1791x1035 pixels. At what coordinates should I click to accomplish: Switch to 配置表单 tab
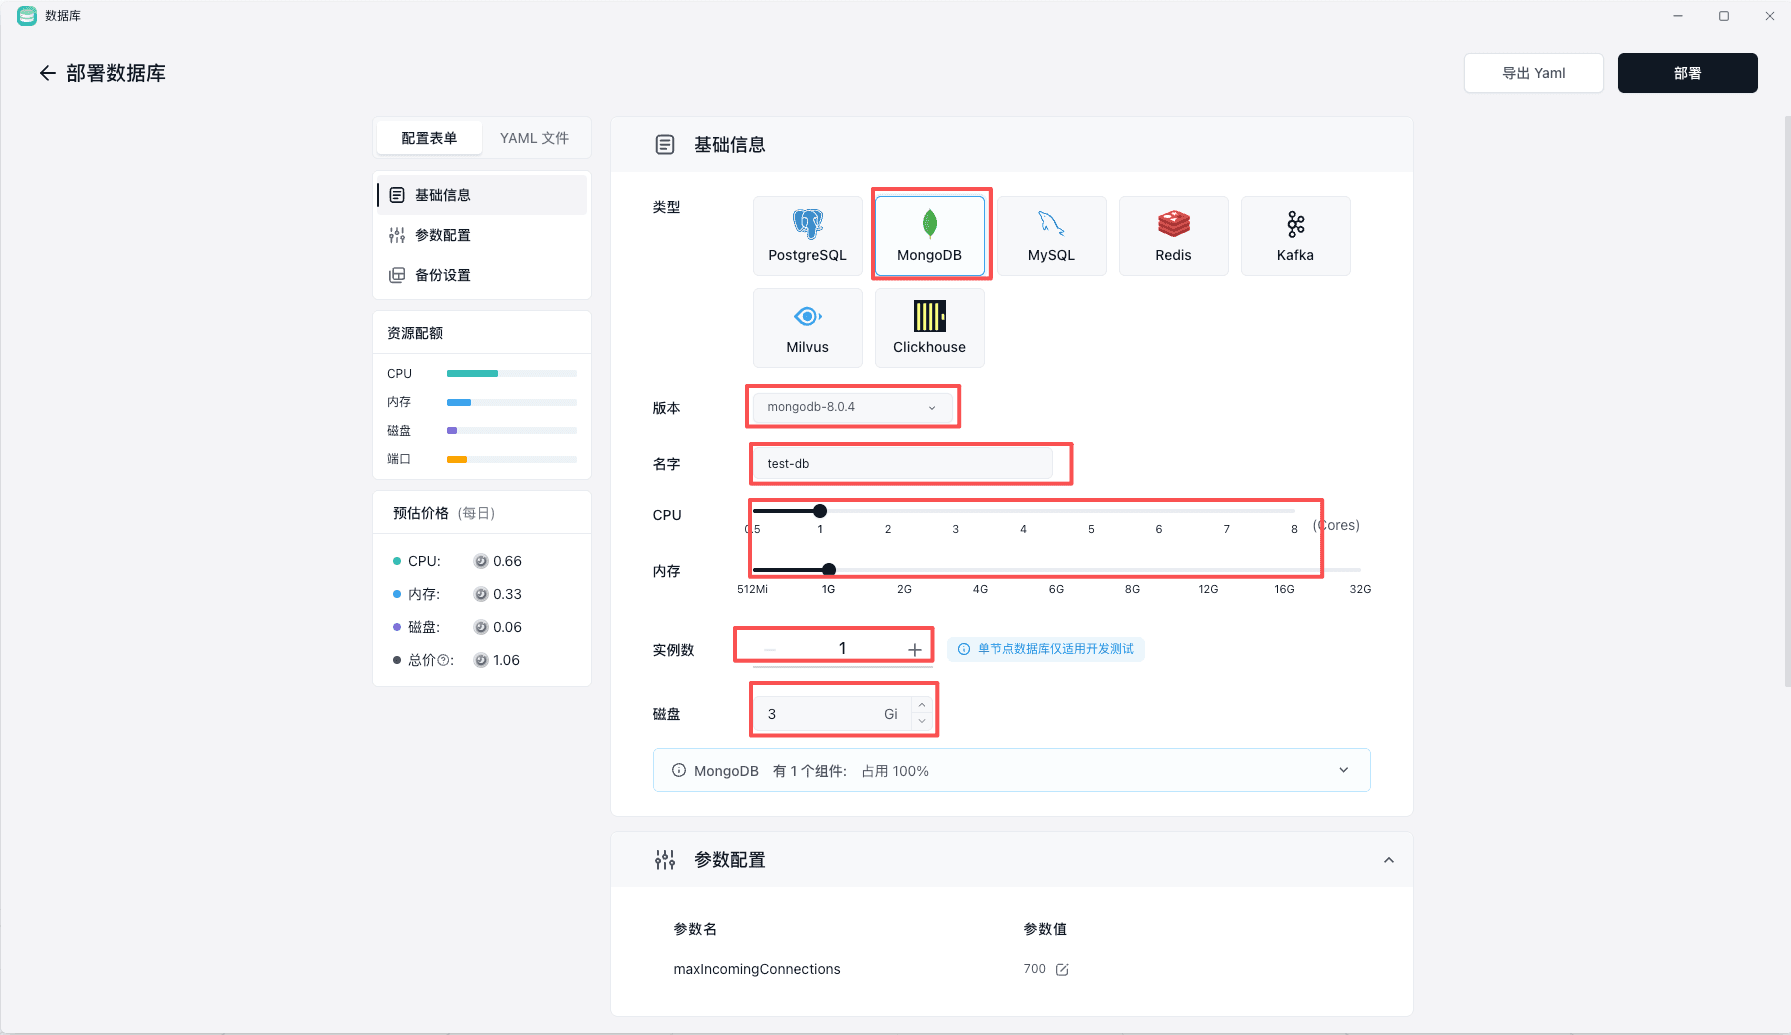point(429,138)
